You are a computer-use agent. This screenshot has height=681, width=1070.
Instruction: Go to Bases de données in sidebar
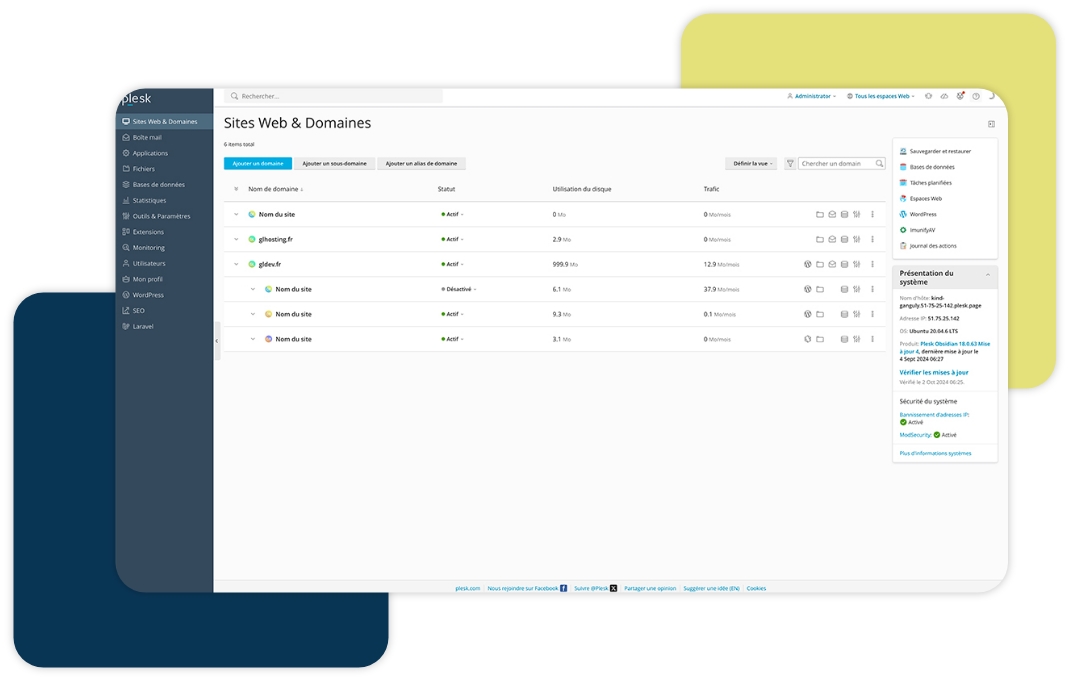pyautogui.click(x=158, y=185)
